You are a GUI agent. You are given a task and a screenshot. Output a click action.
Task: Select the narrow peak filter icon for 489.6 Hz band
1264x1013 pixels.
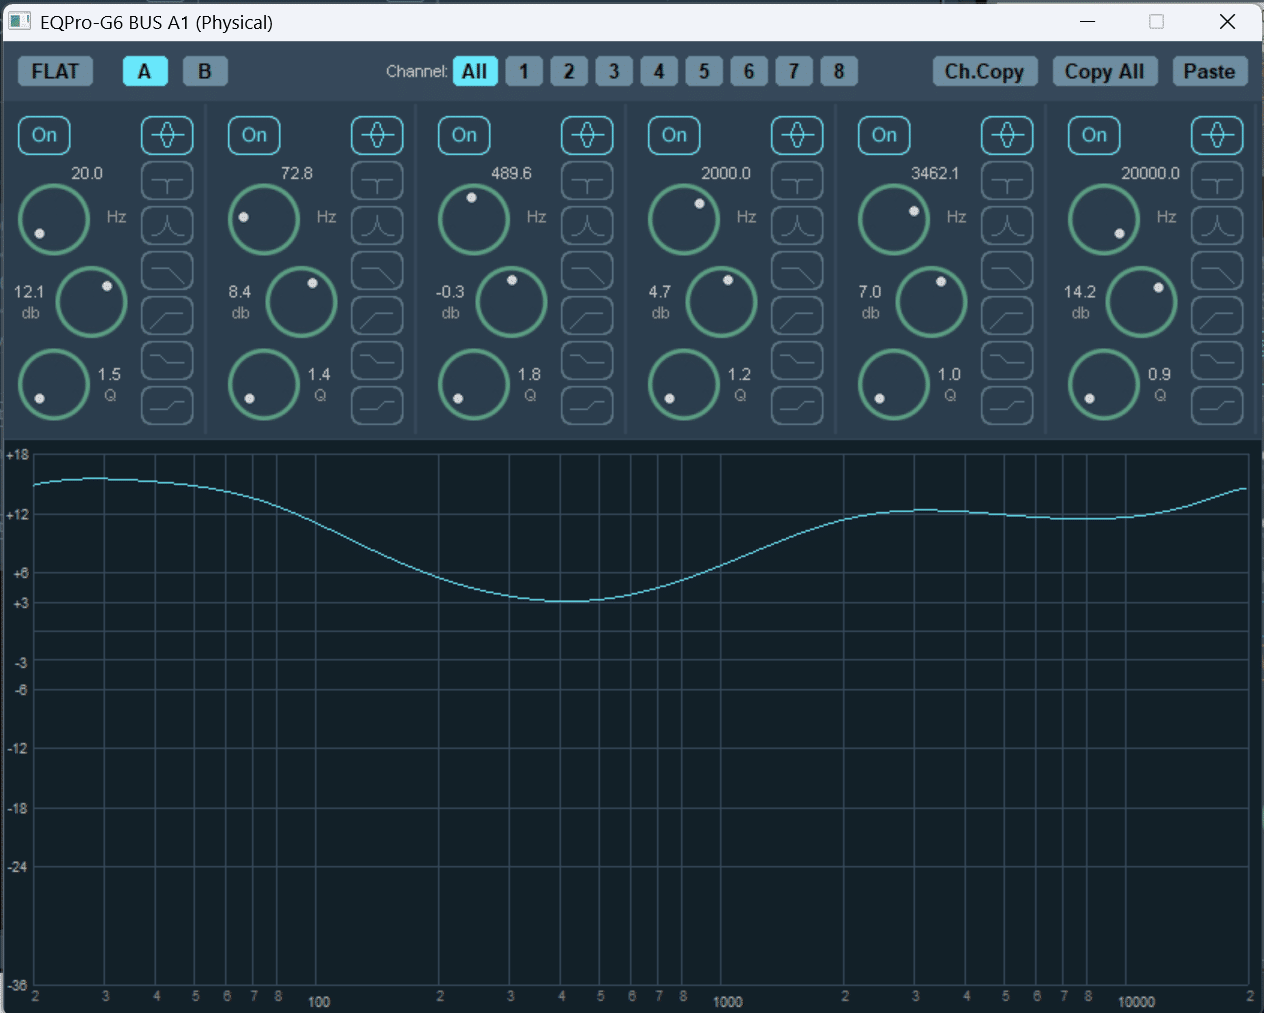coord(587,226)
